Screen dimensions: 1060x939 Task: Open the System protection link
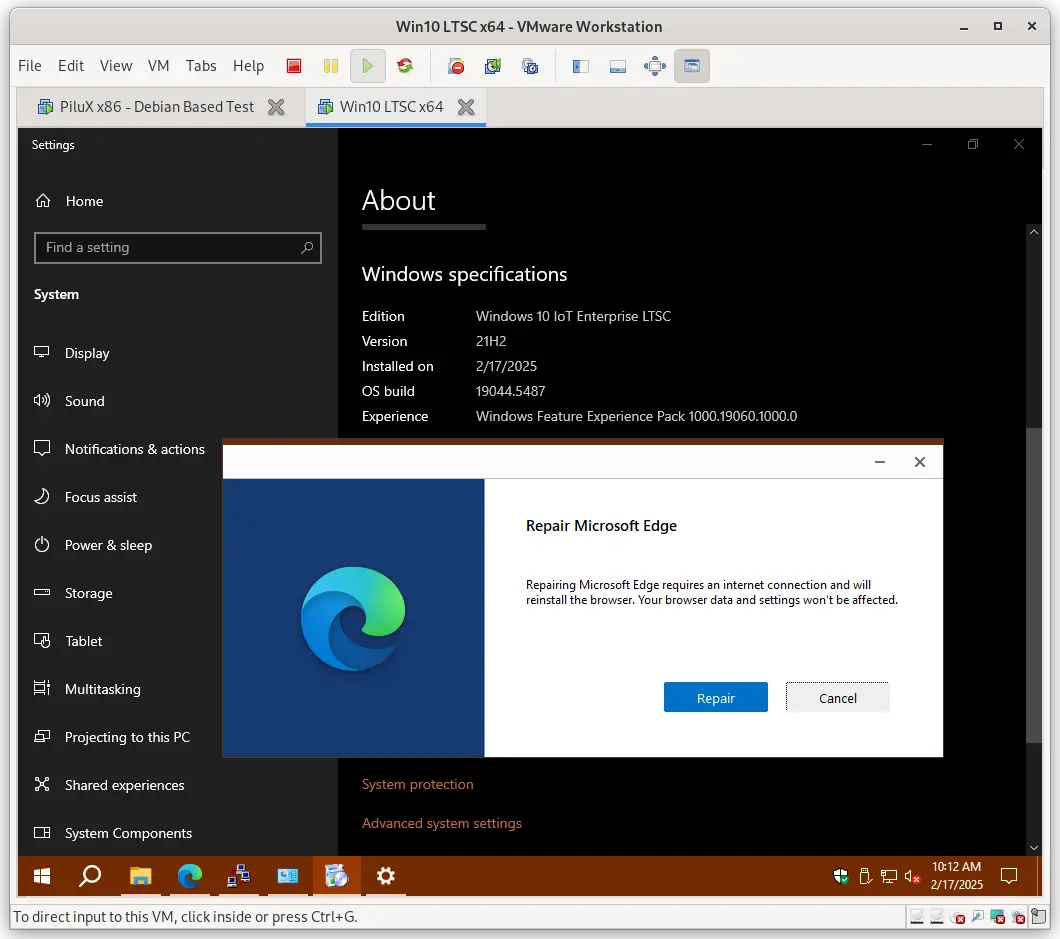coord(417,784)
